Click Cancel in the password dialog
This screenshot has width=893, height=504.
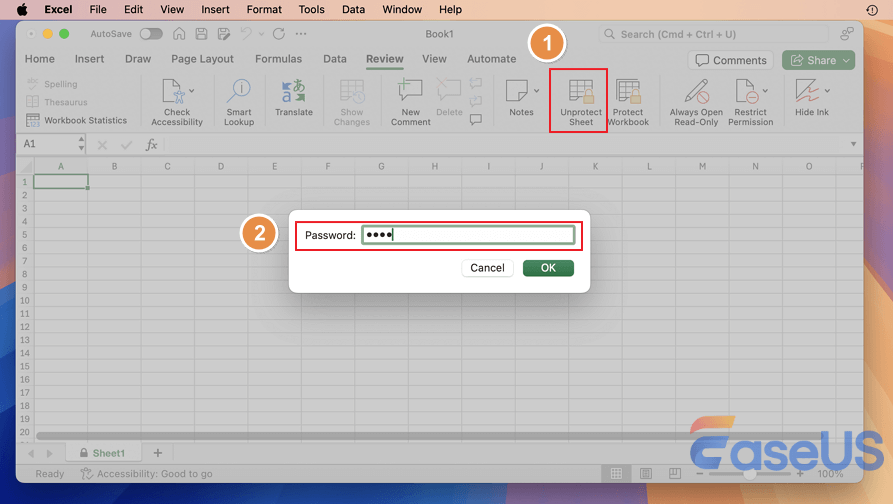(x=487, y=268)
